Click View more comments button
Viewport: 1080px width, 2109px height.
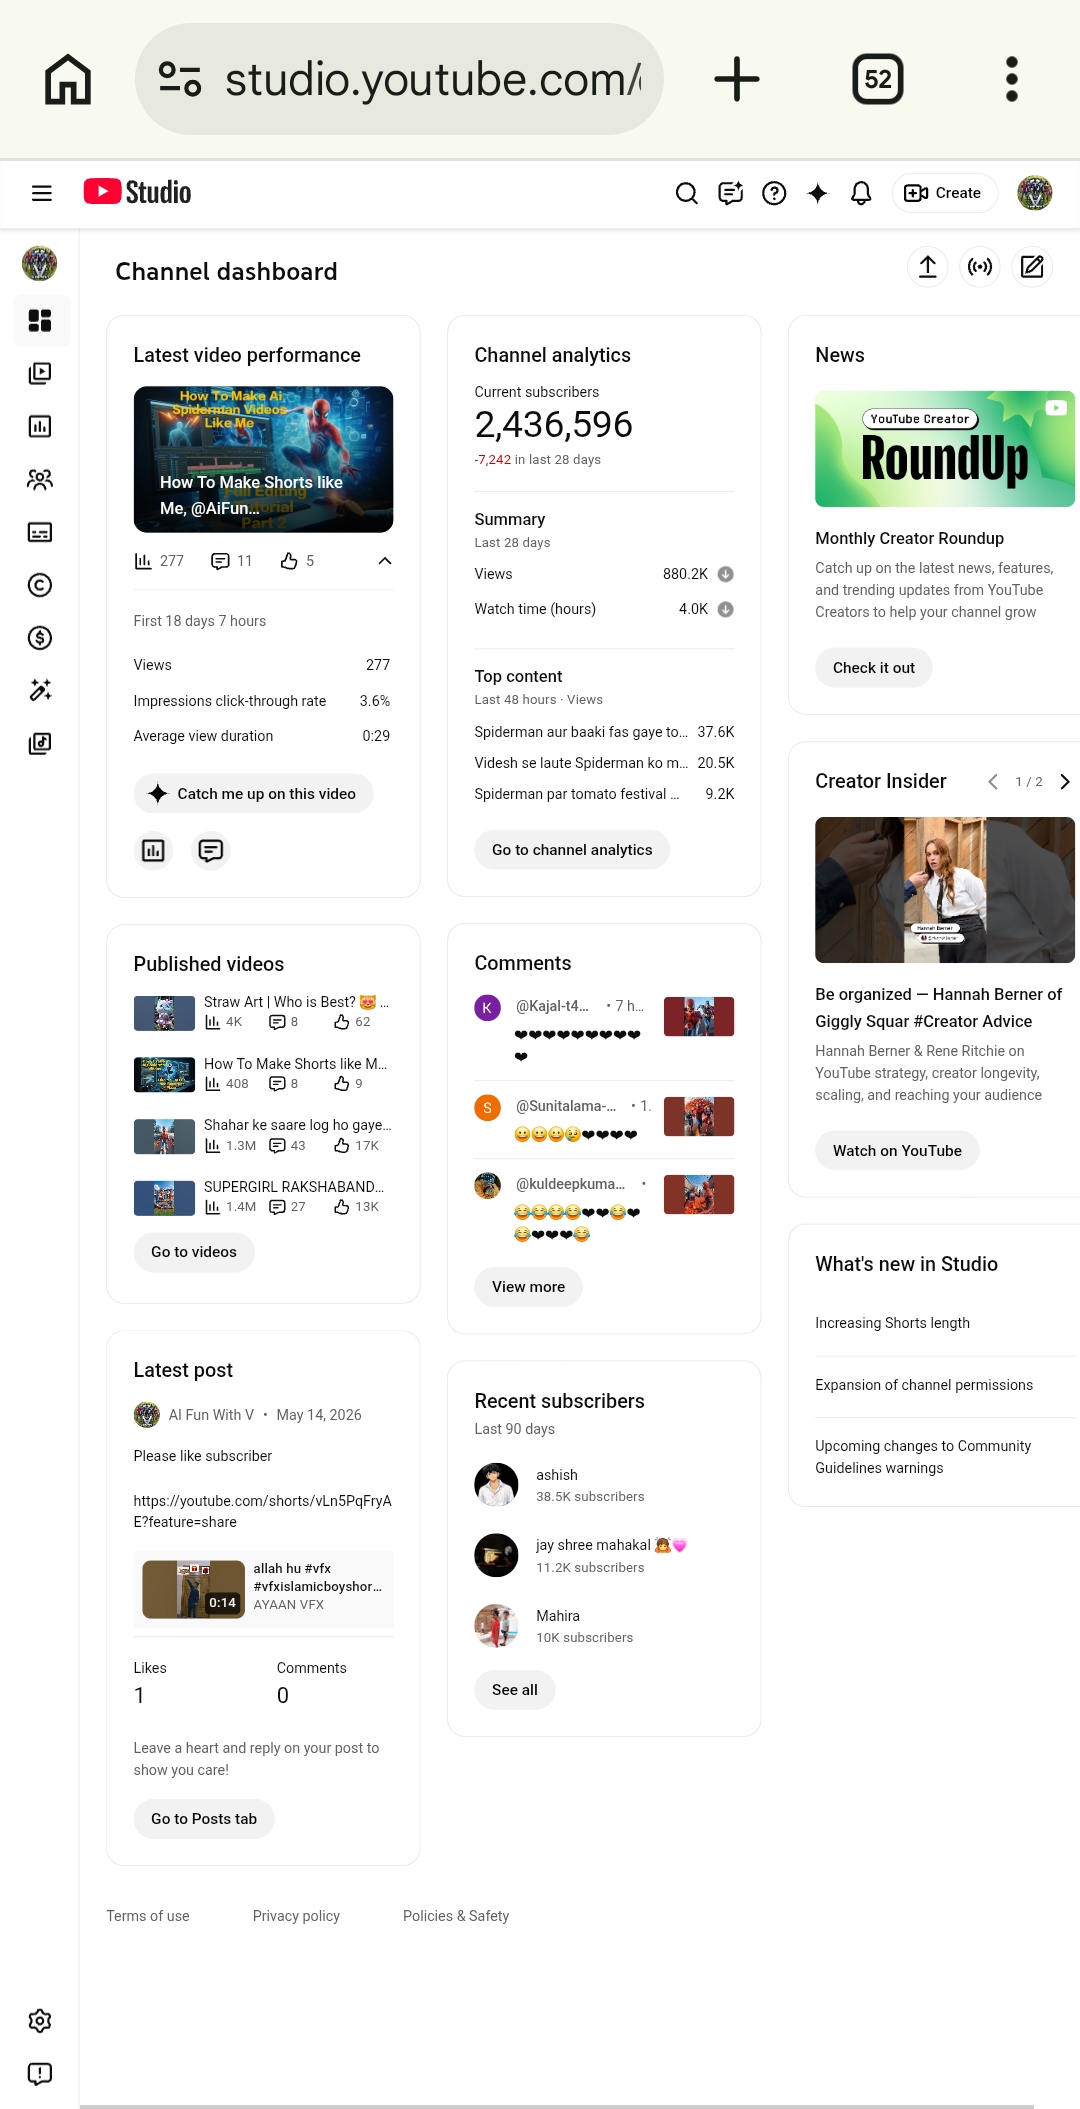528,1287
